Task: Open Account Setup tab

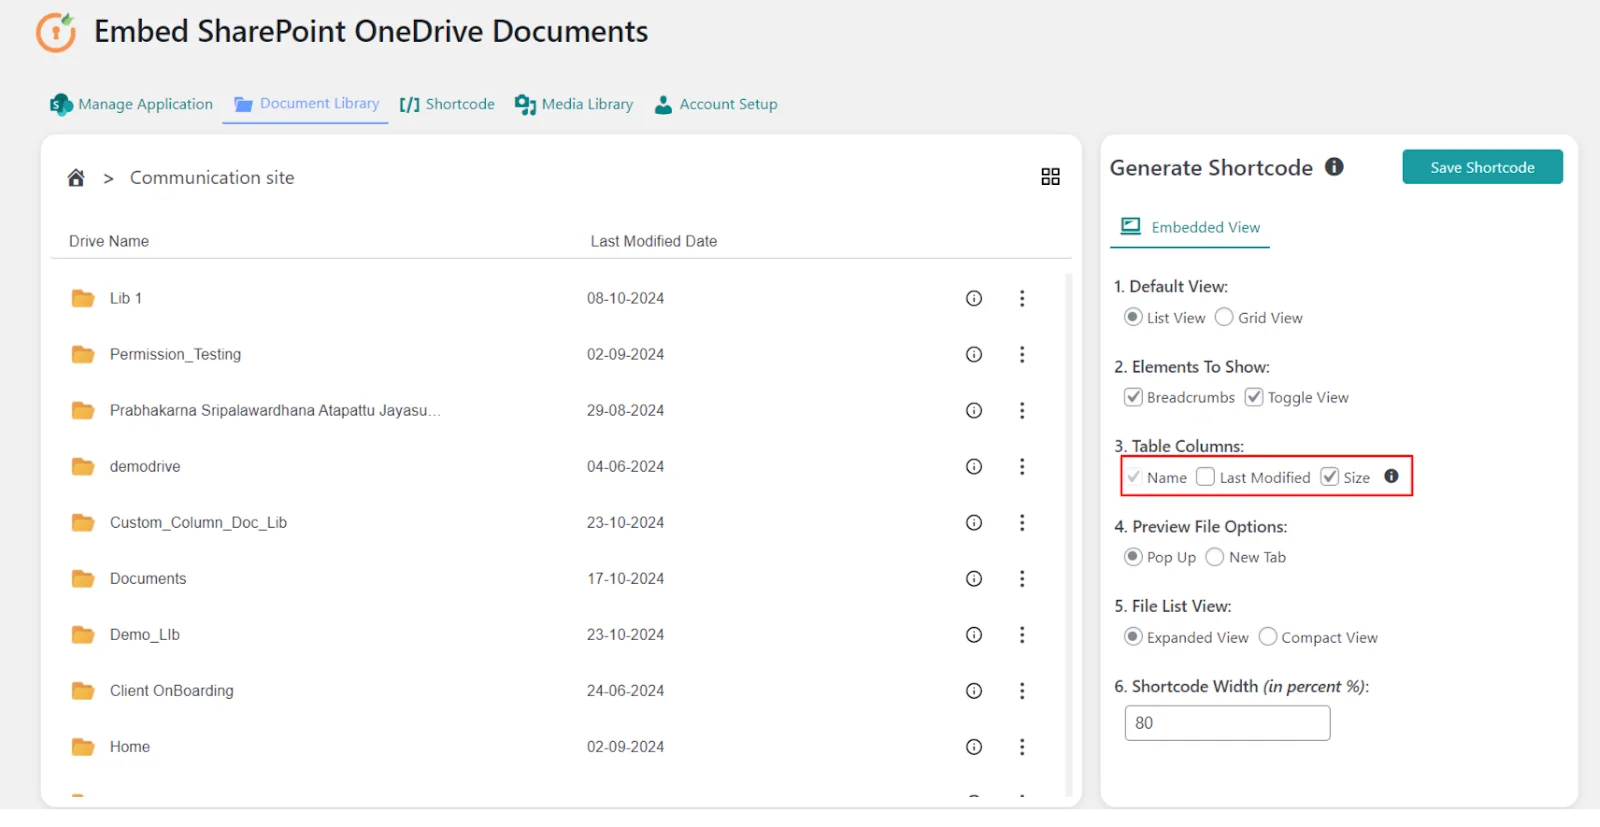Action: [716, 104]
